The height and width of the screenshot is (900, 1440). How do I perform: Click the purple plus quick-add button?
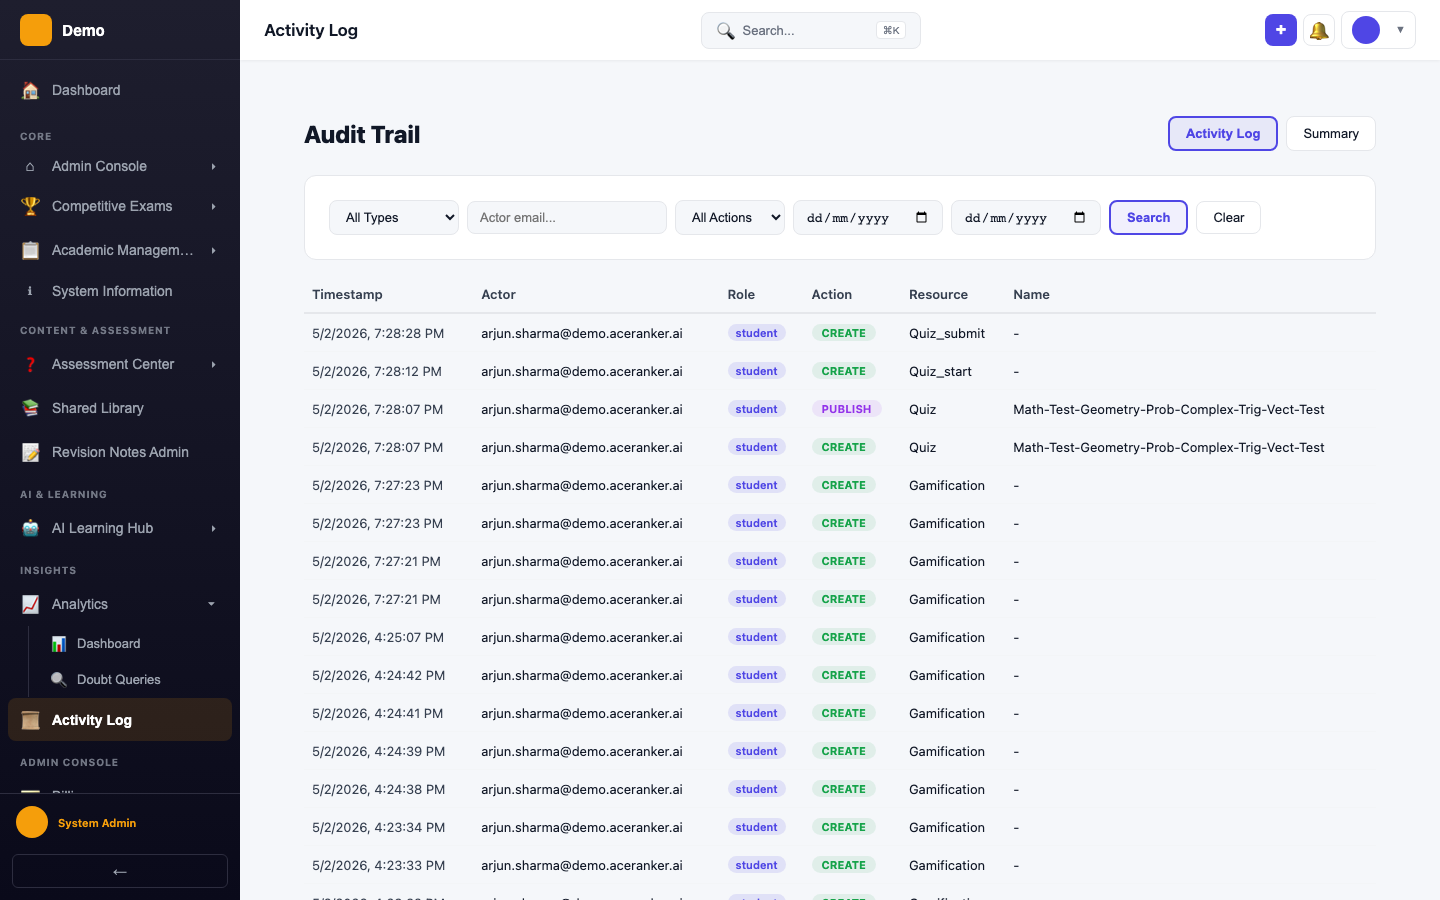[x=1281, y=30]
